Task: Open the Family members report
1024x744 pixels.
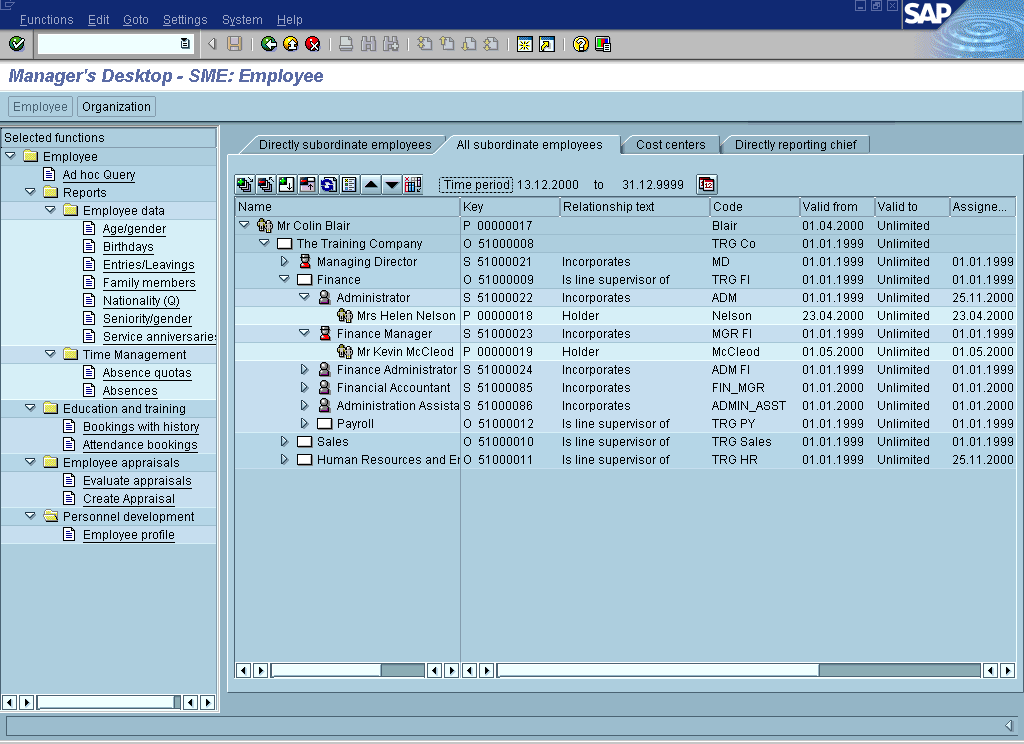Action: [x=149, y=282]
